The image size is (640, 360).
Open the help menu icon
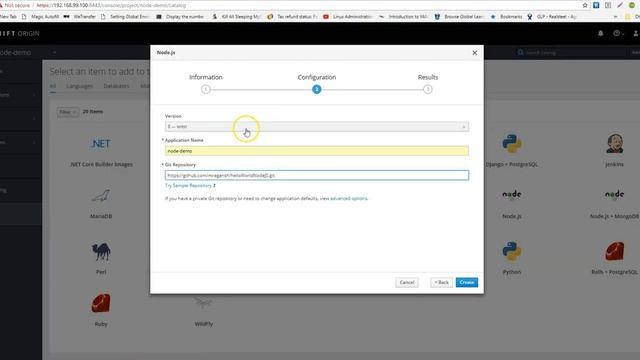[618, 33]
